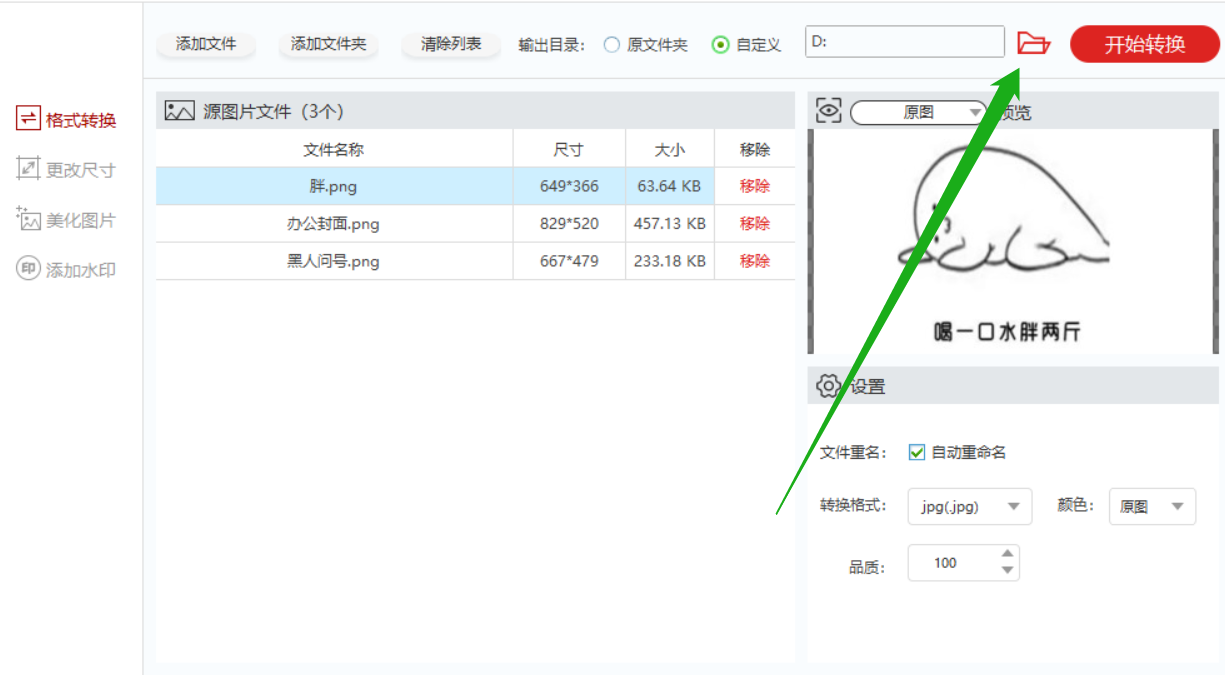Screen dimensions: 1225x675
Task: Remove 黑人问号.png using its 移除 link
Action: tap(755, 261)
